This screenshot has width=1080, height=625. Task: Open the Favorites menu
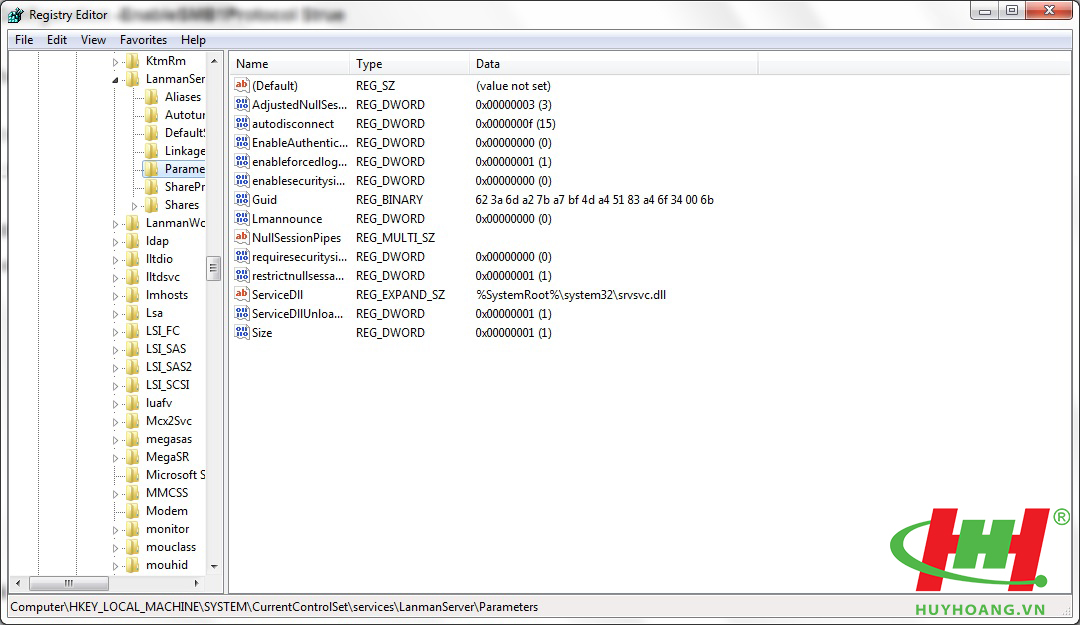[143, 40]
